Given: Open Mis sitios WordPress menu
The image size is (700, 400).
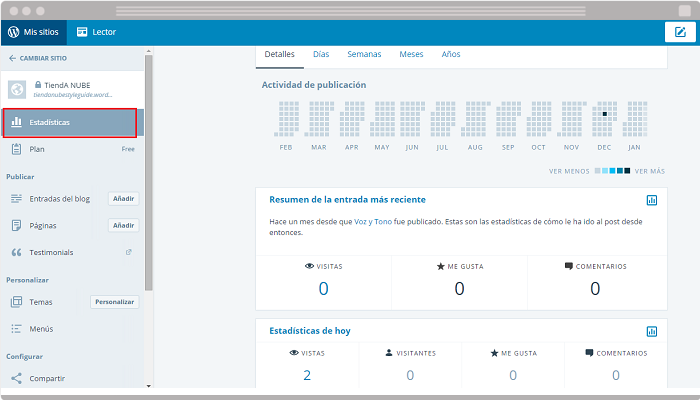Looking at the screenshot, I should [34, 32].
